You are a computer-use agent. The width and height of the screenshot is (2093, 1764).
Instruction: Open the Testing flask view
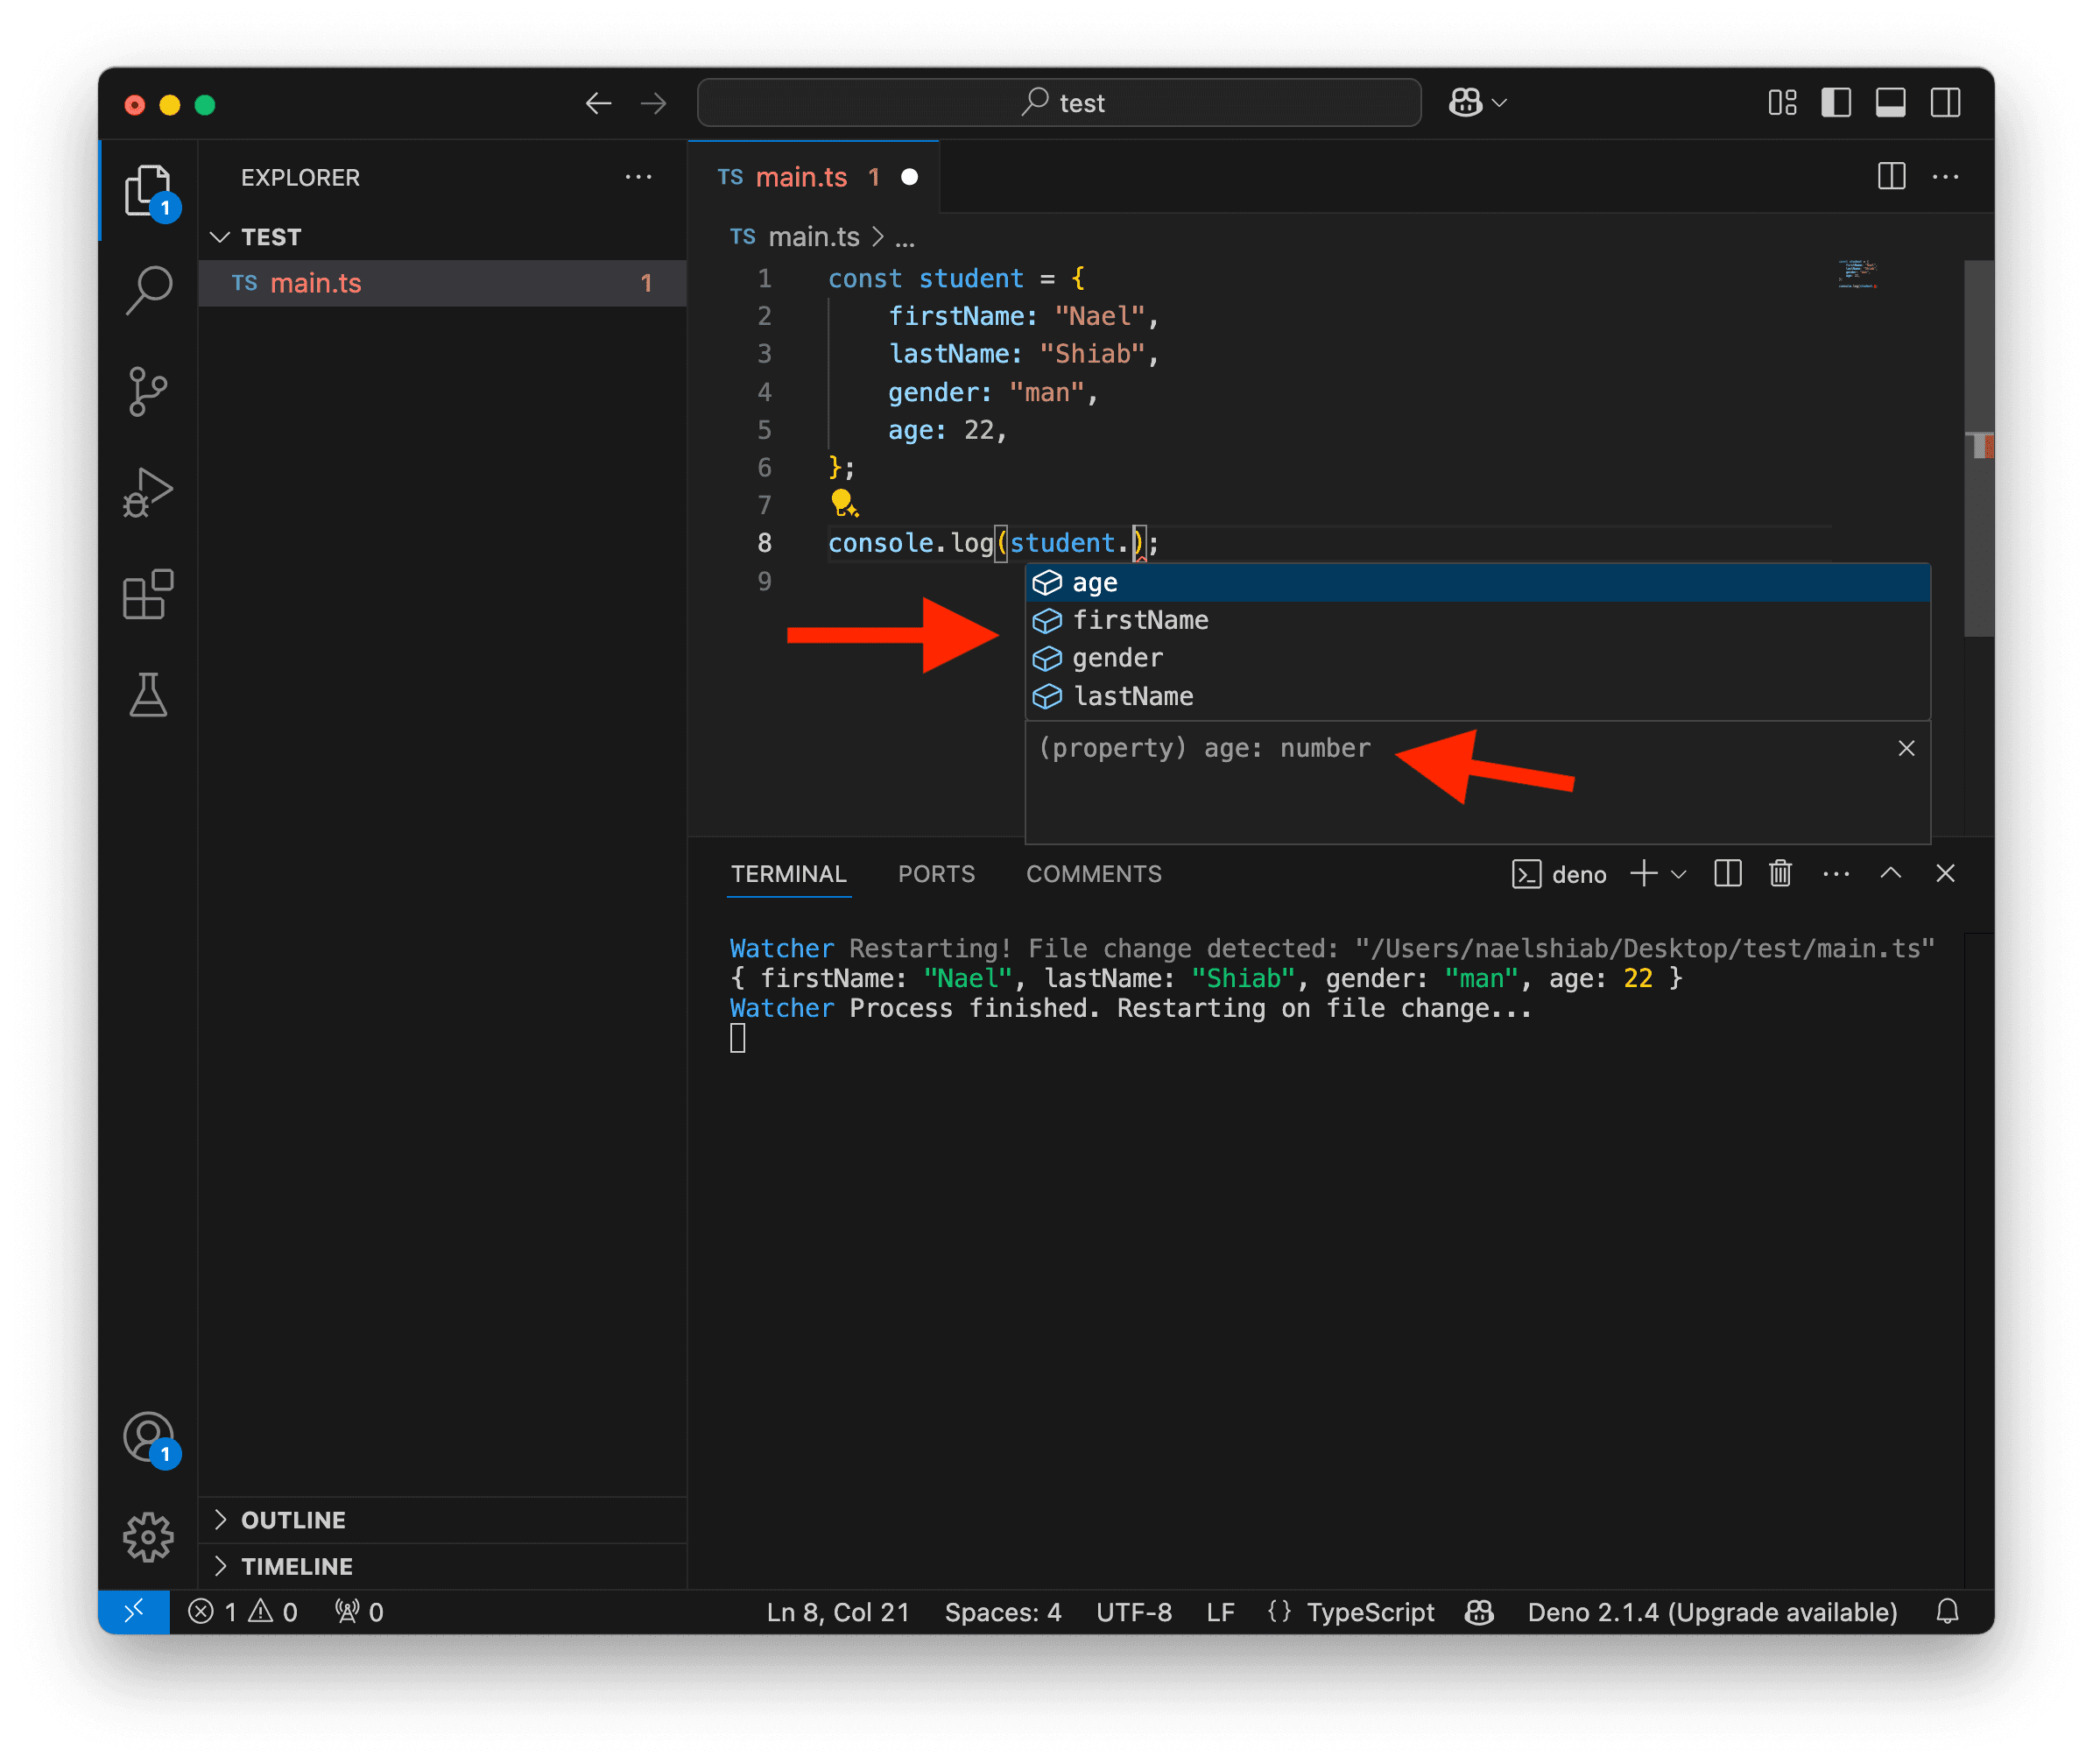(149, 695)
